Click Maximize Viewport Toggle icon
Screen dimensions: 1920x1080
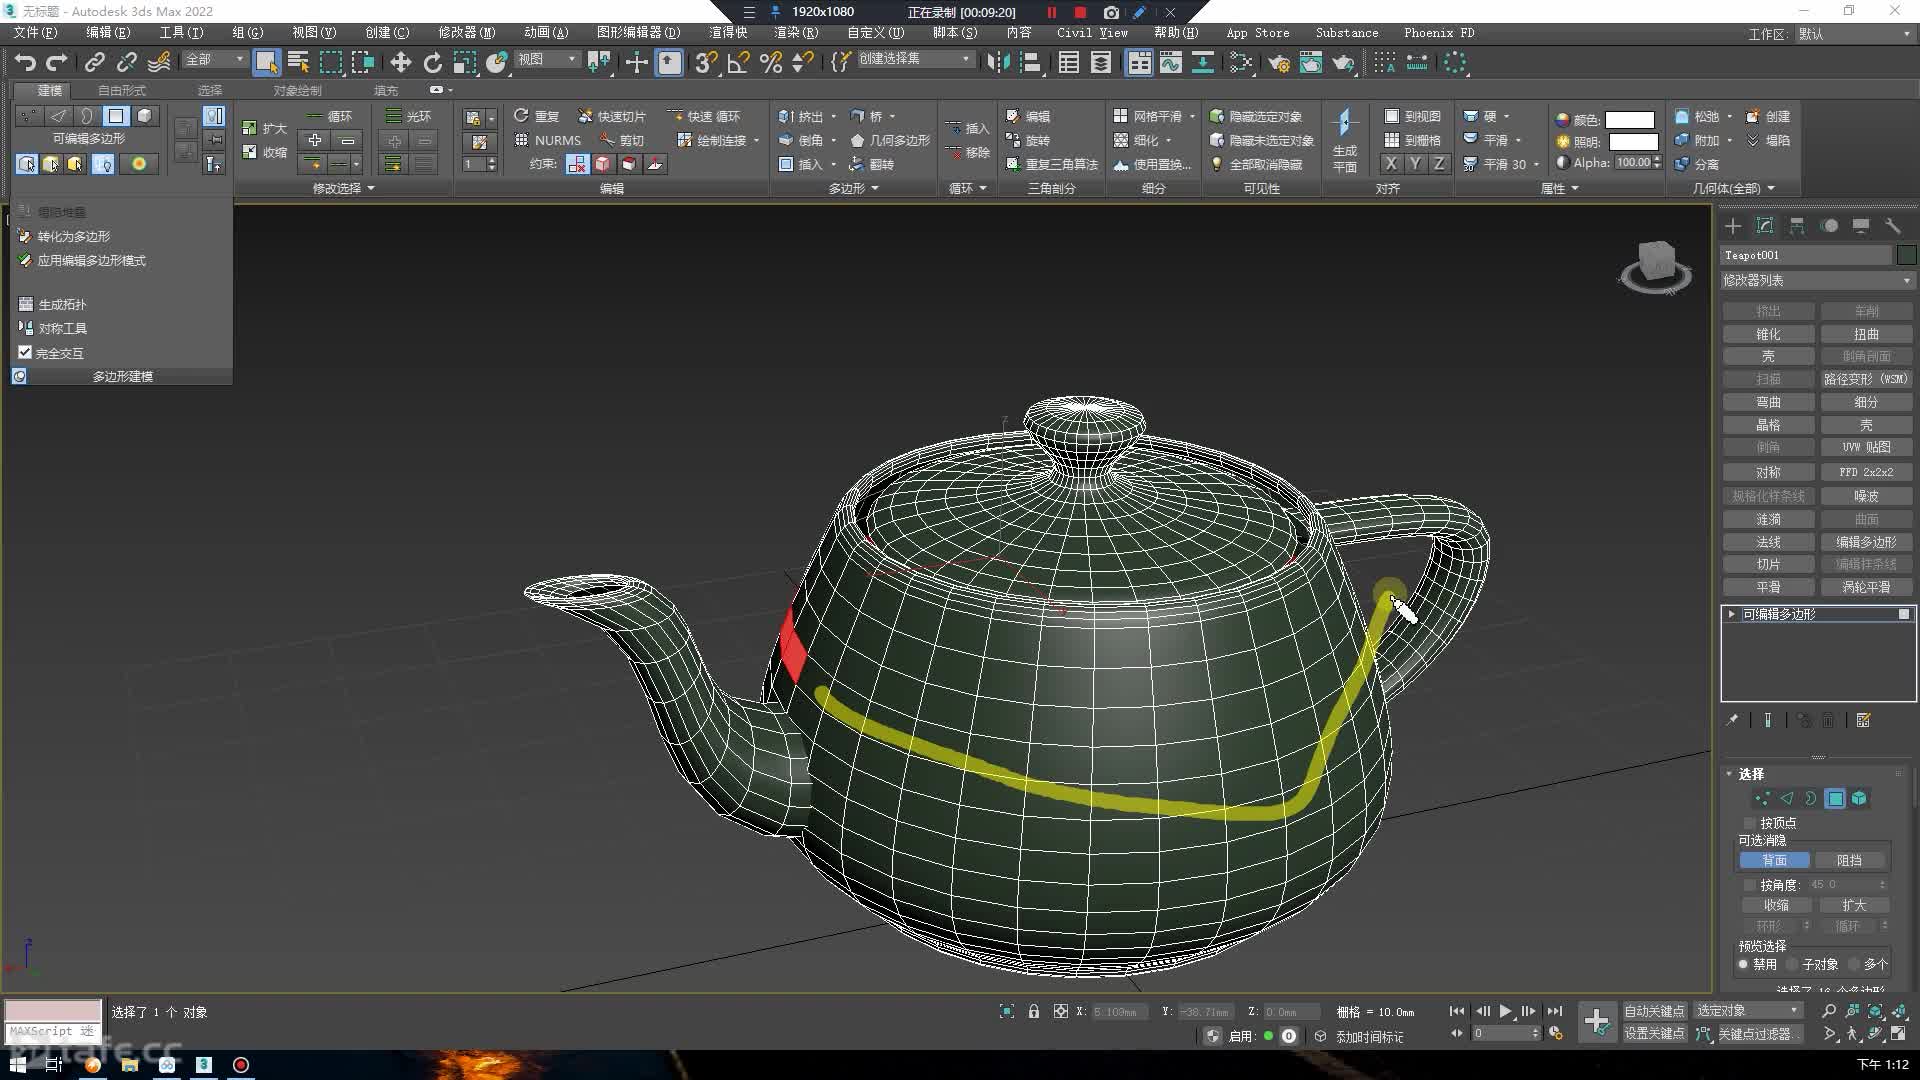click(1899, 1034)
